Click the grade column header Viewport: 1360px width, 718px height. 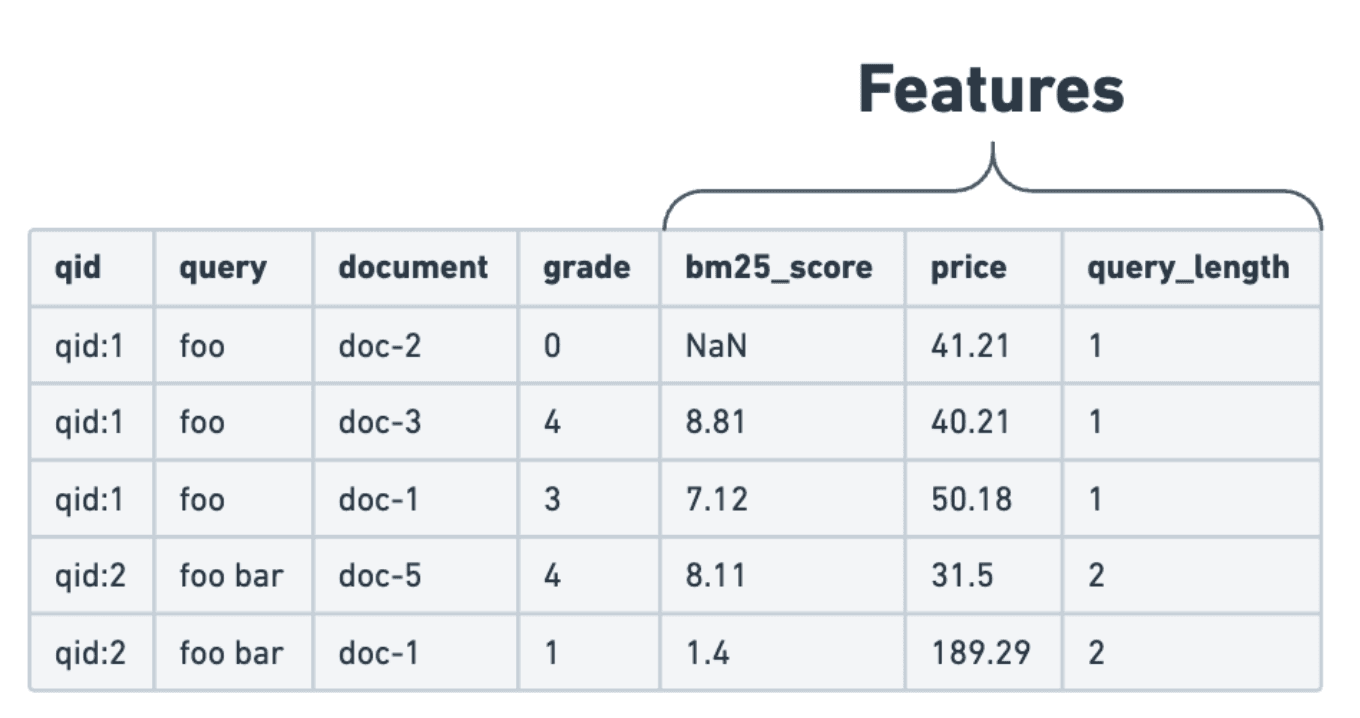click(x=587, y=268)
